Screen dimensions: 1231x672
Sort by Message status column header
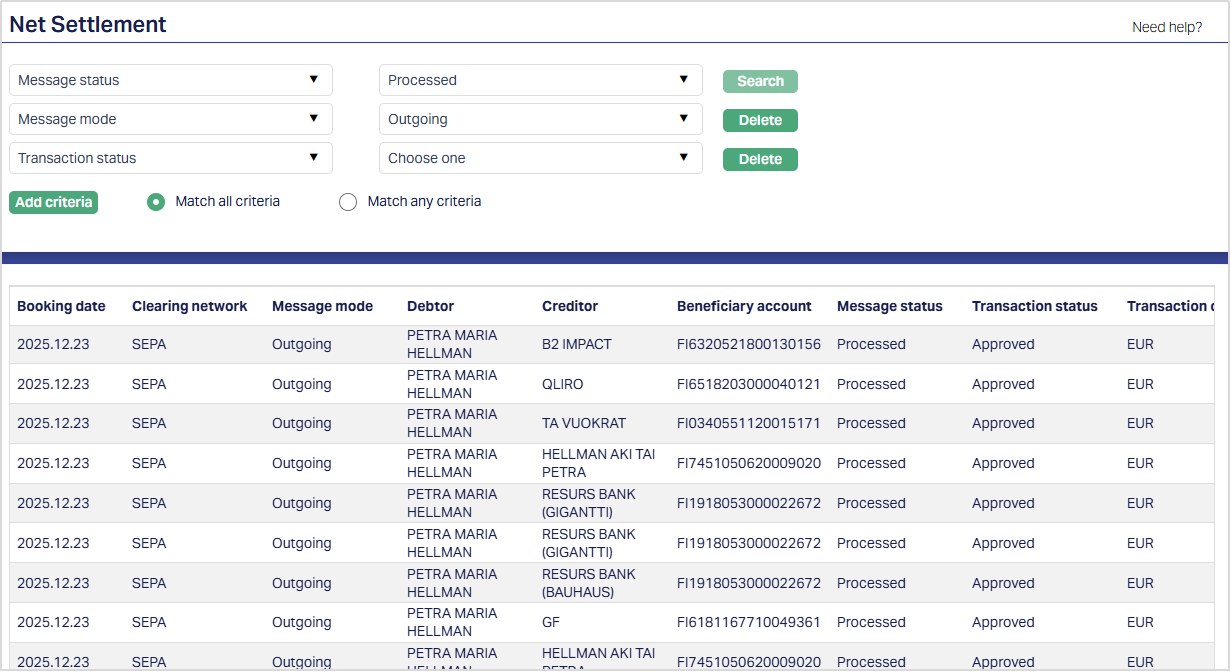tap(890, 306)
